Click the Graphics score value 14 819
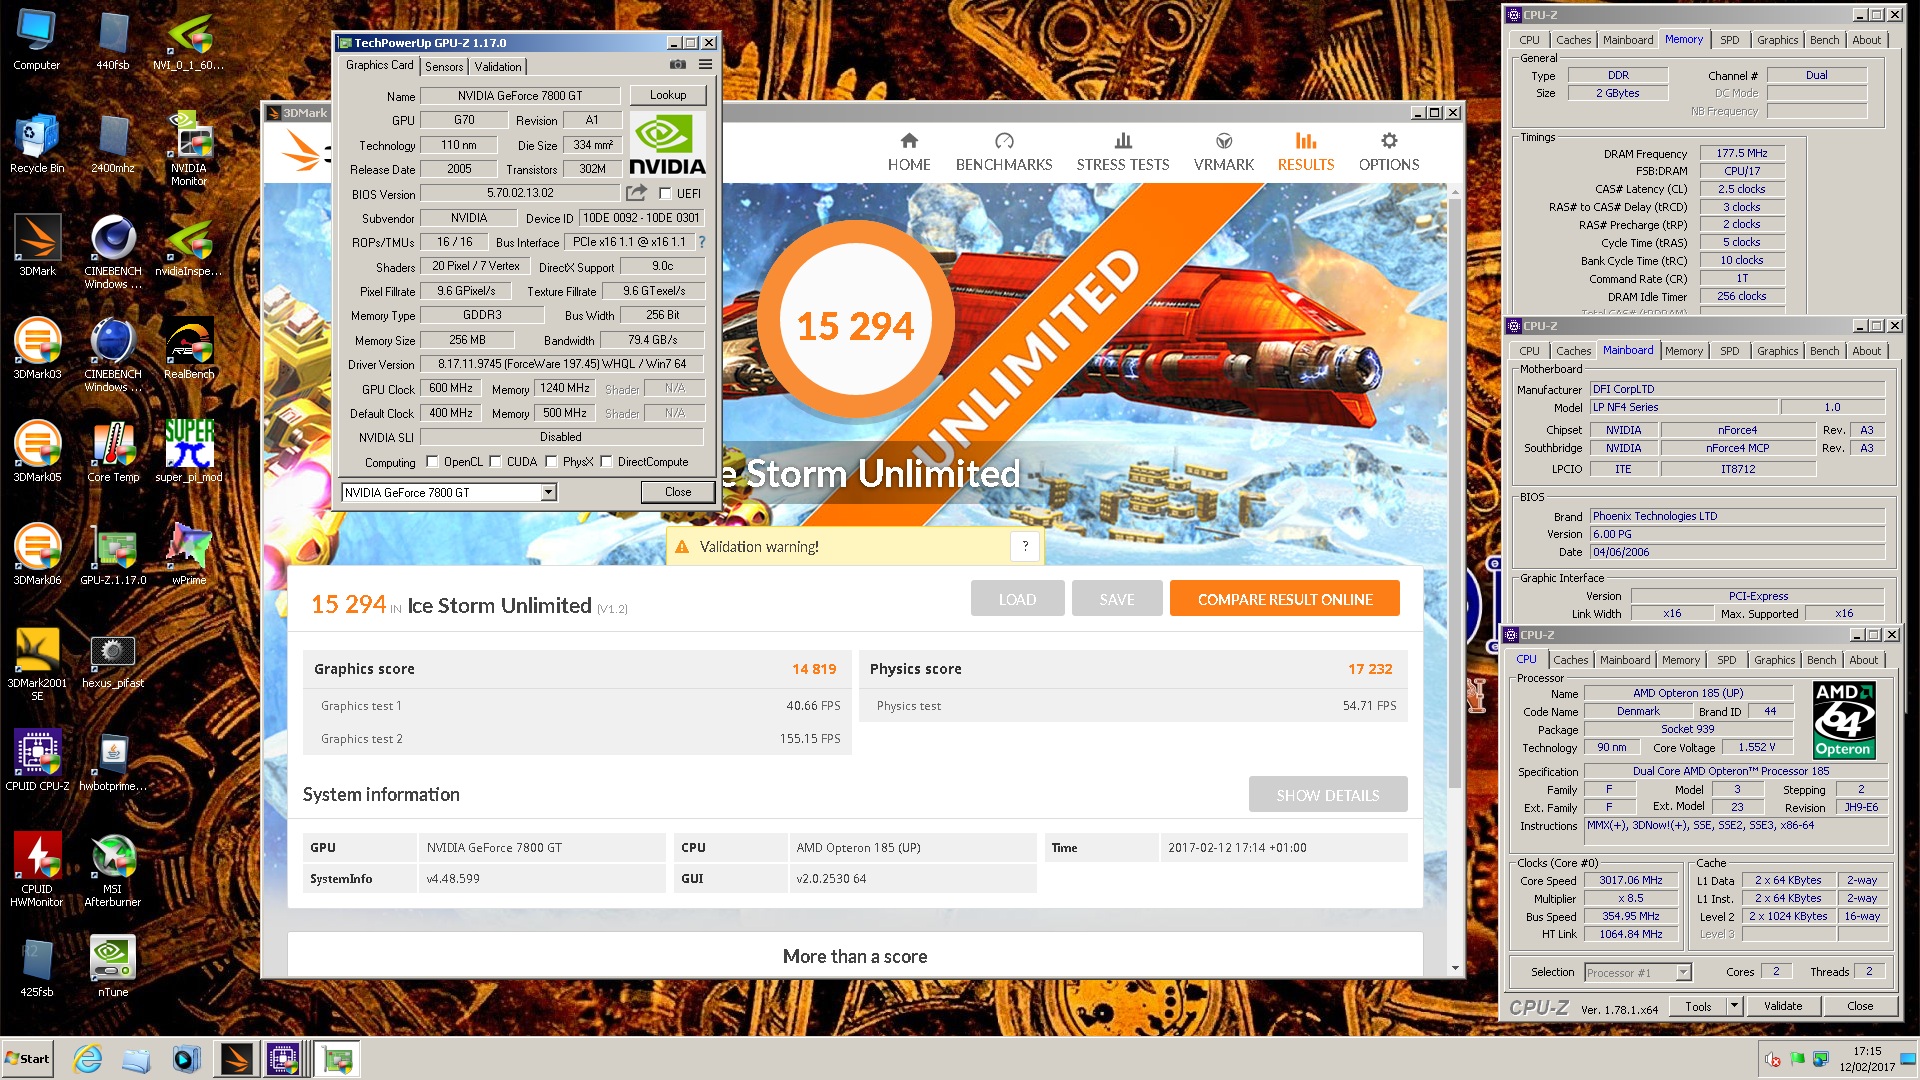The image size is (1920, 1080). [814, 669]
